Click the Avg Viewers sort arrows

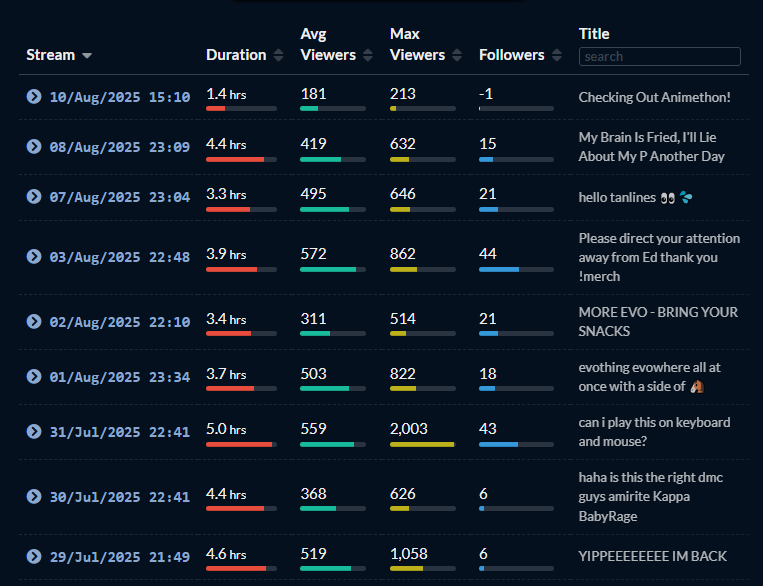click(x=368, y=55)
